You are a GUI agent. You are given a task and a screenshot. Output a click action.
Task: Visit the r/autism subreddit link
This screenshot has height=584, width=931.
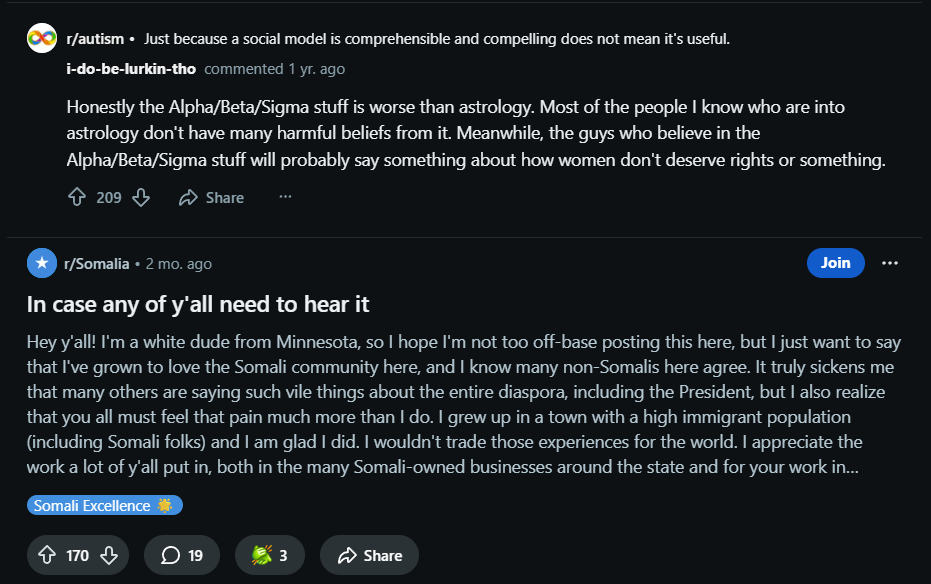point(95,39)
